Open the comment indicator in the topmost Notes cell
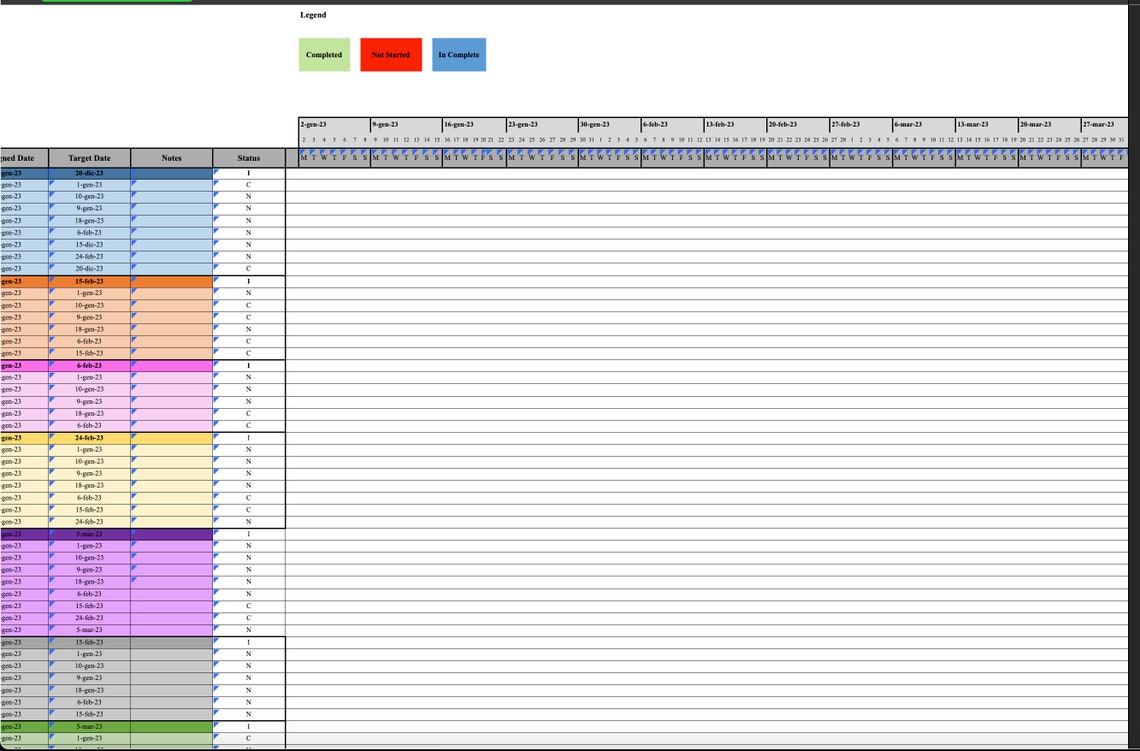This screenshot has width=1140, height=751. coord(136,172)
